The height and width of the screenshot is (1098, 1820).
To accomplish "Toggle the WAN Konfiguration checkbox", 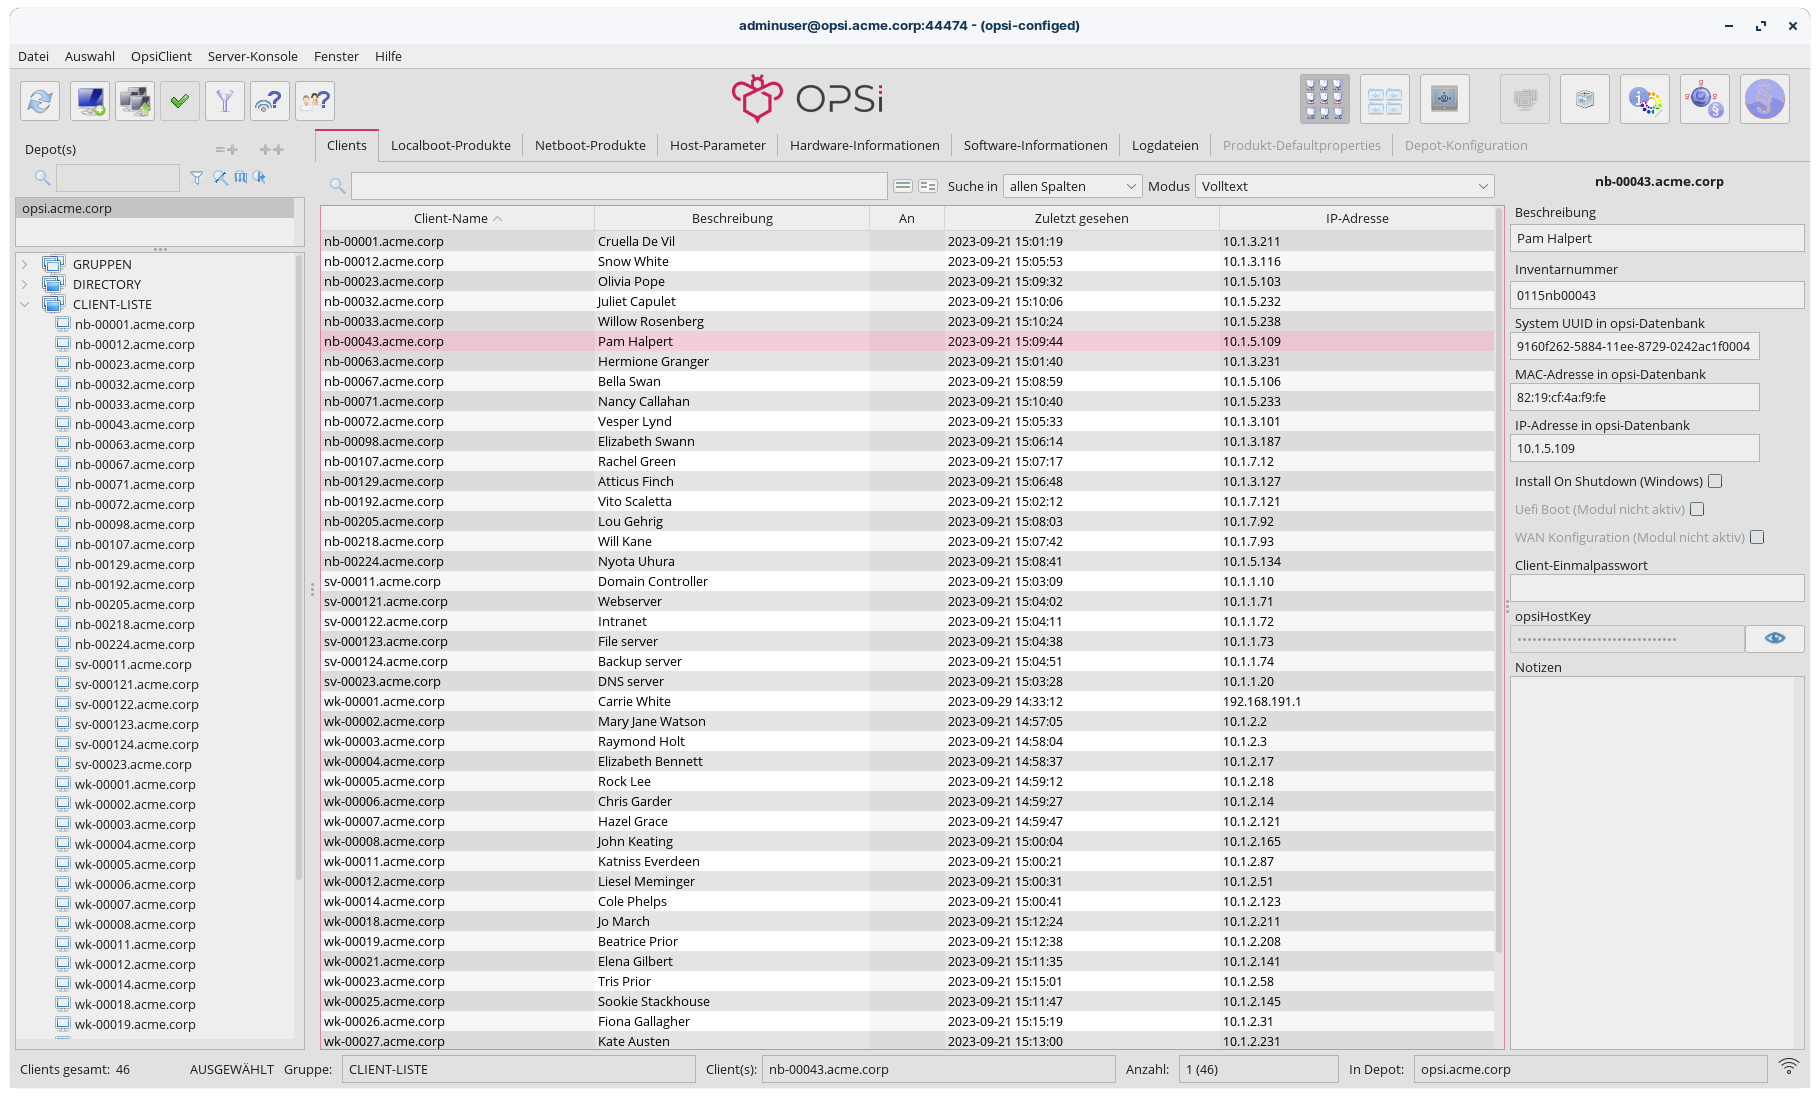I will pos(1757,537).
